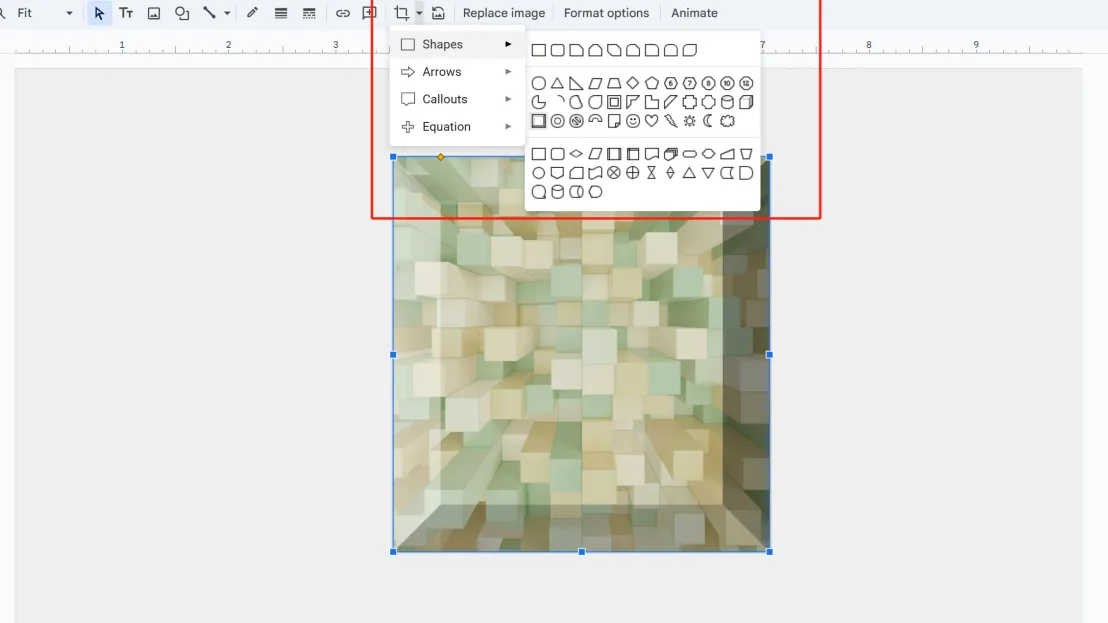This screenshot has width=1108, height=623.
Task: Expand the line tool dropdown arrow
Action: click(227, 13)
